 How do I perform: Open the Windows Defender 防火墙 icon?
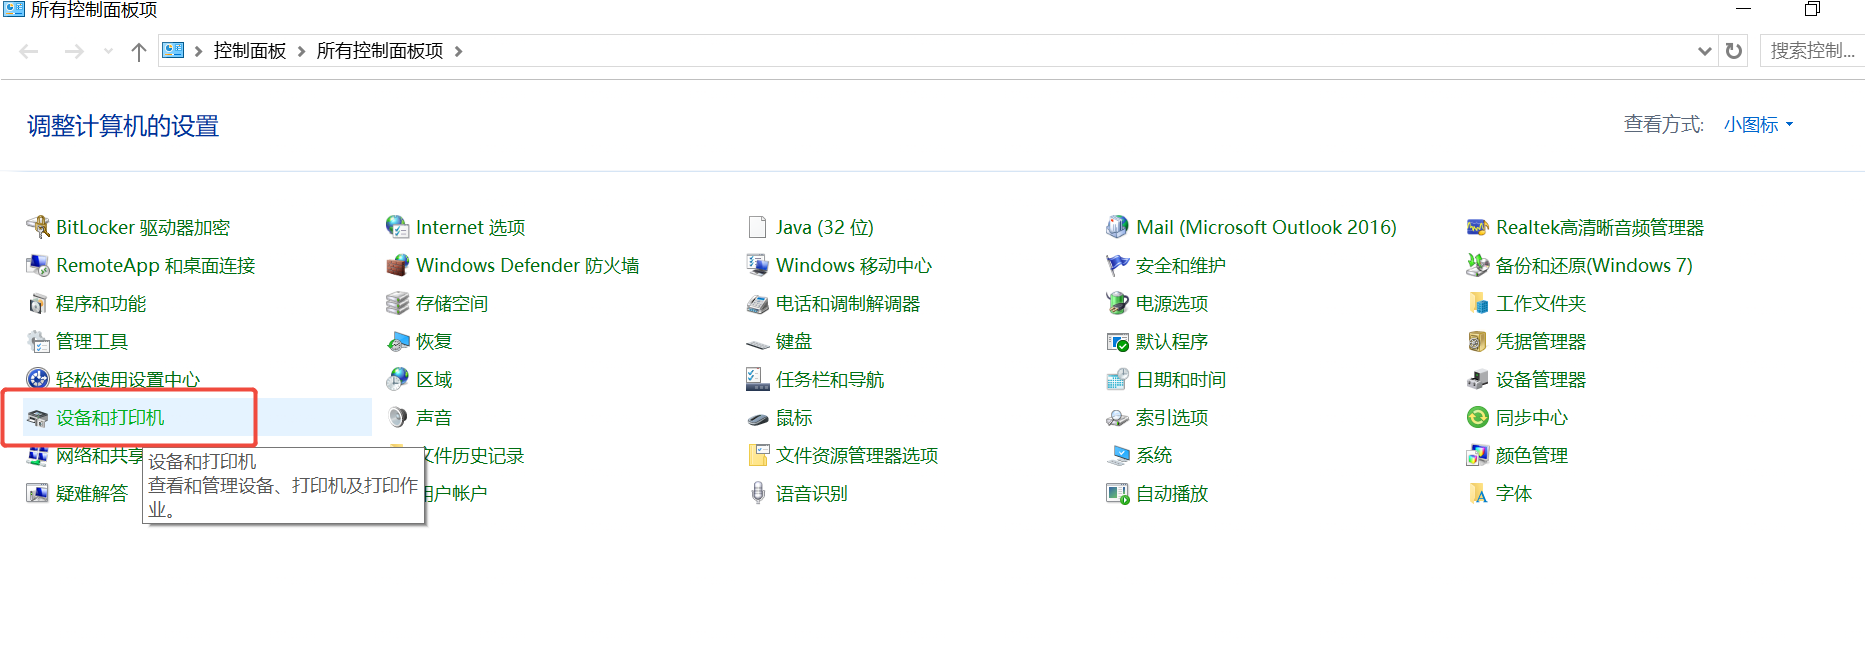pyautogui.click(x=398, y=265)
